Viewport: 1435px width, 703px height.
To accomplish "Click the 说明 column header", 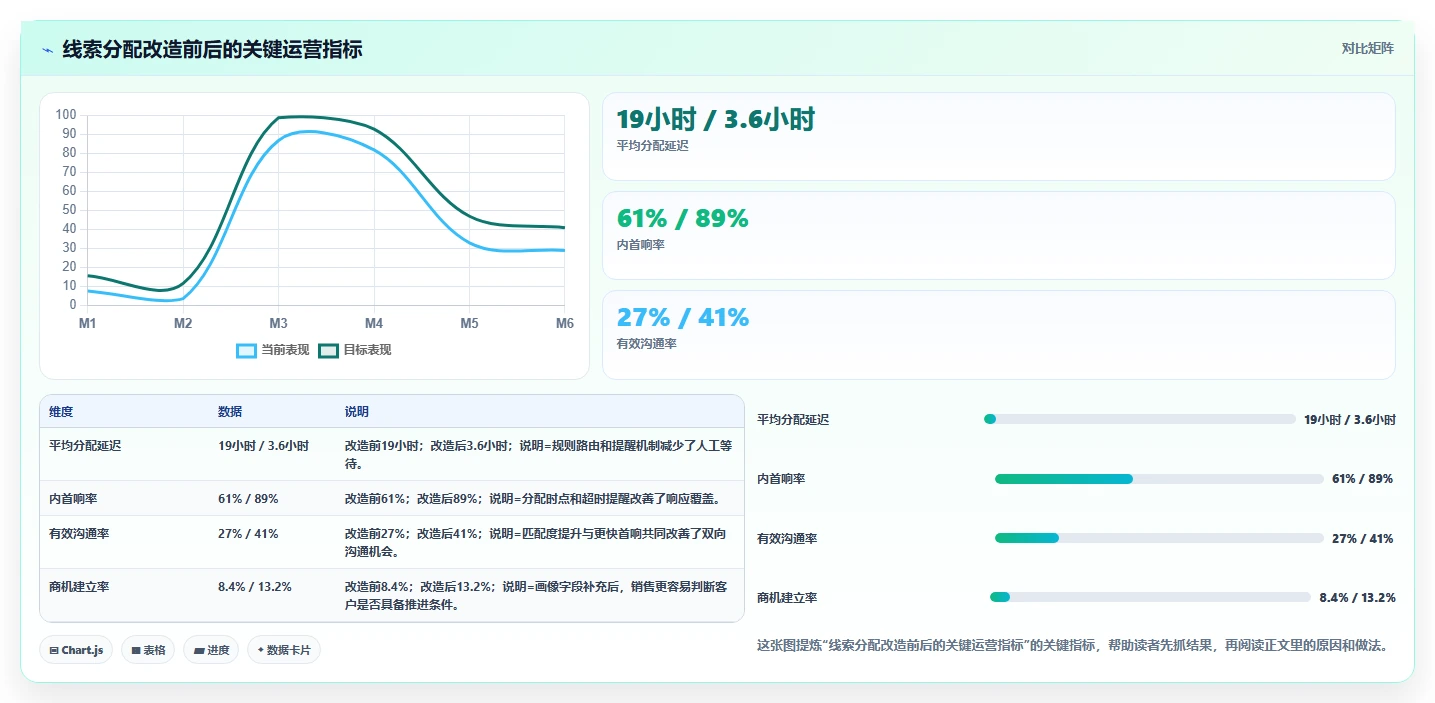I will click(357, 412).
